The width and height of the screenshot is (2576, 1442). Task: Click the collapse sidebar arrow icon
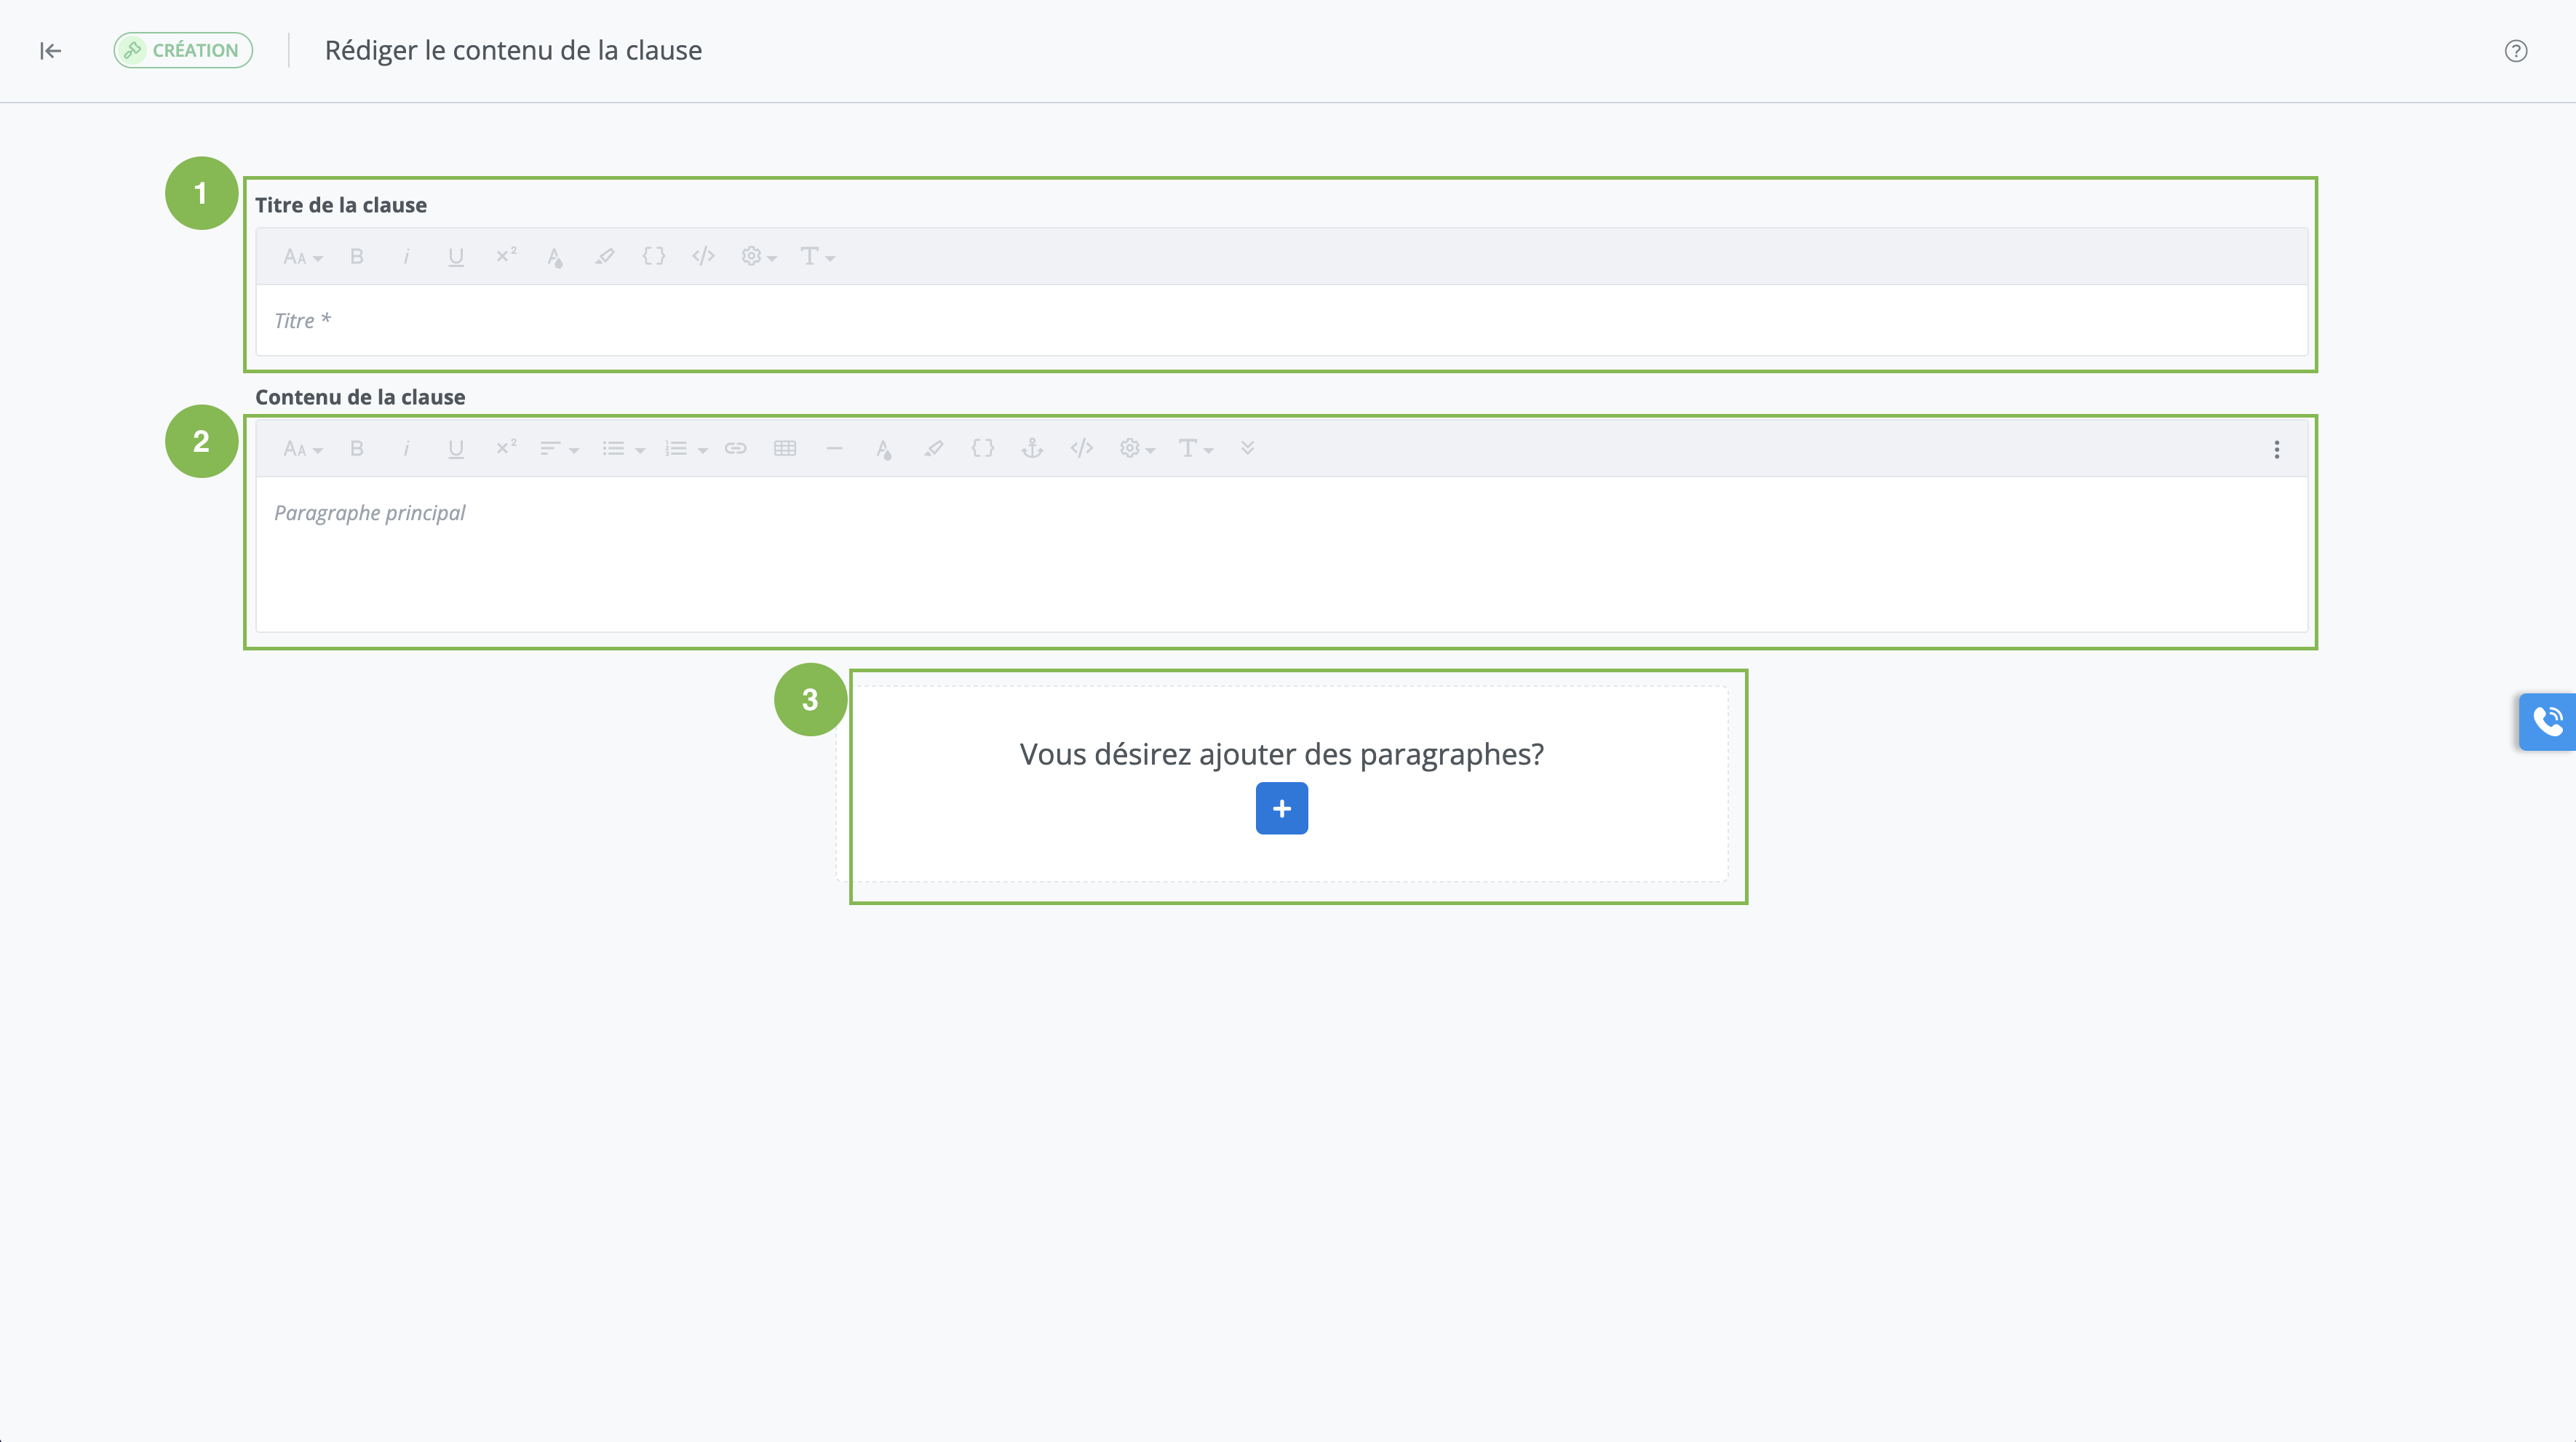(x=50, y=51)
